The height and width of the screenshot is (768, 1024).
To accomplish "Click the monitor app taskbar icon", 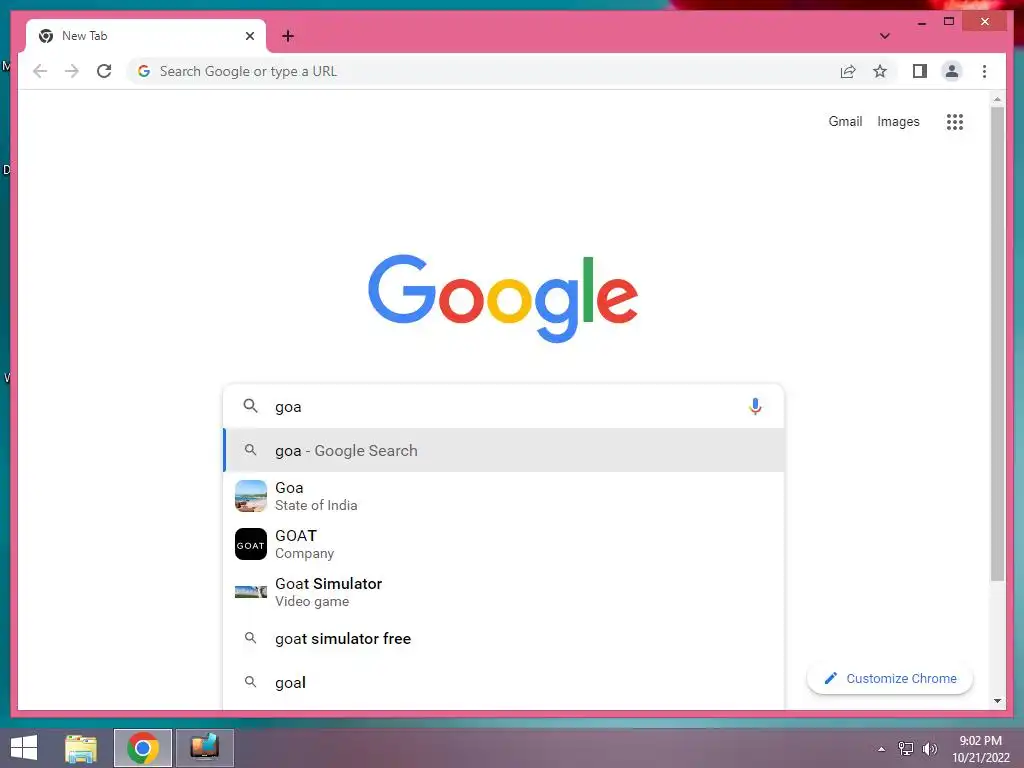I will coord(204,748).
